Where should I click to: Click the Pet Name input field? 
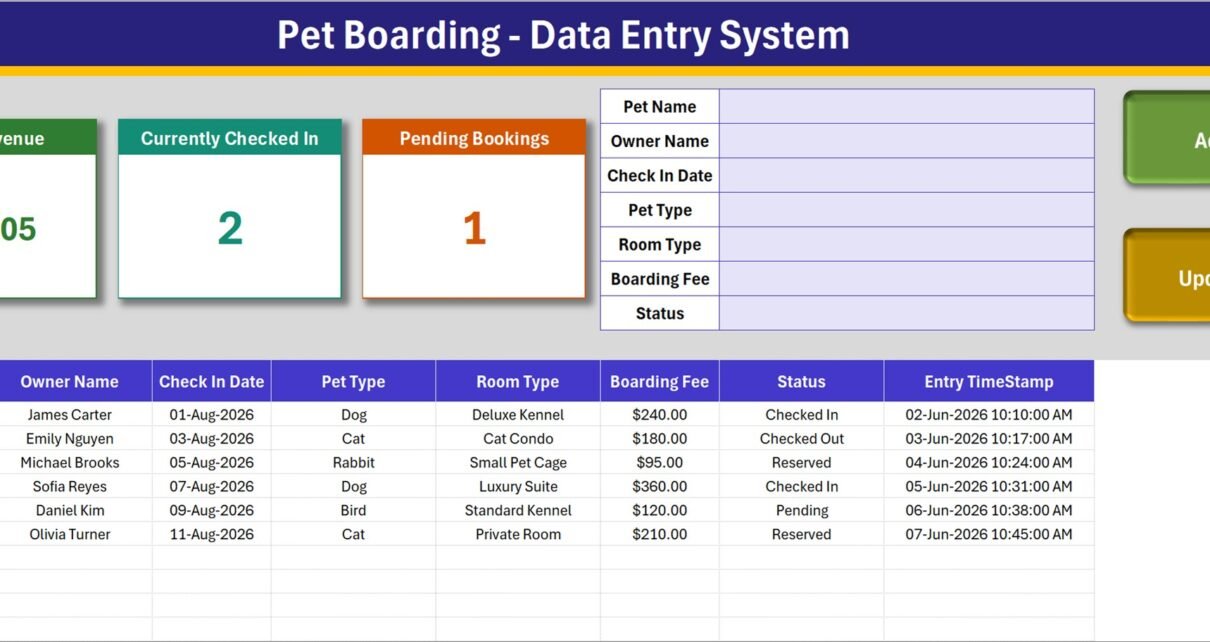(906, 107)
